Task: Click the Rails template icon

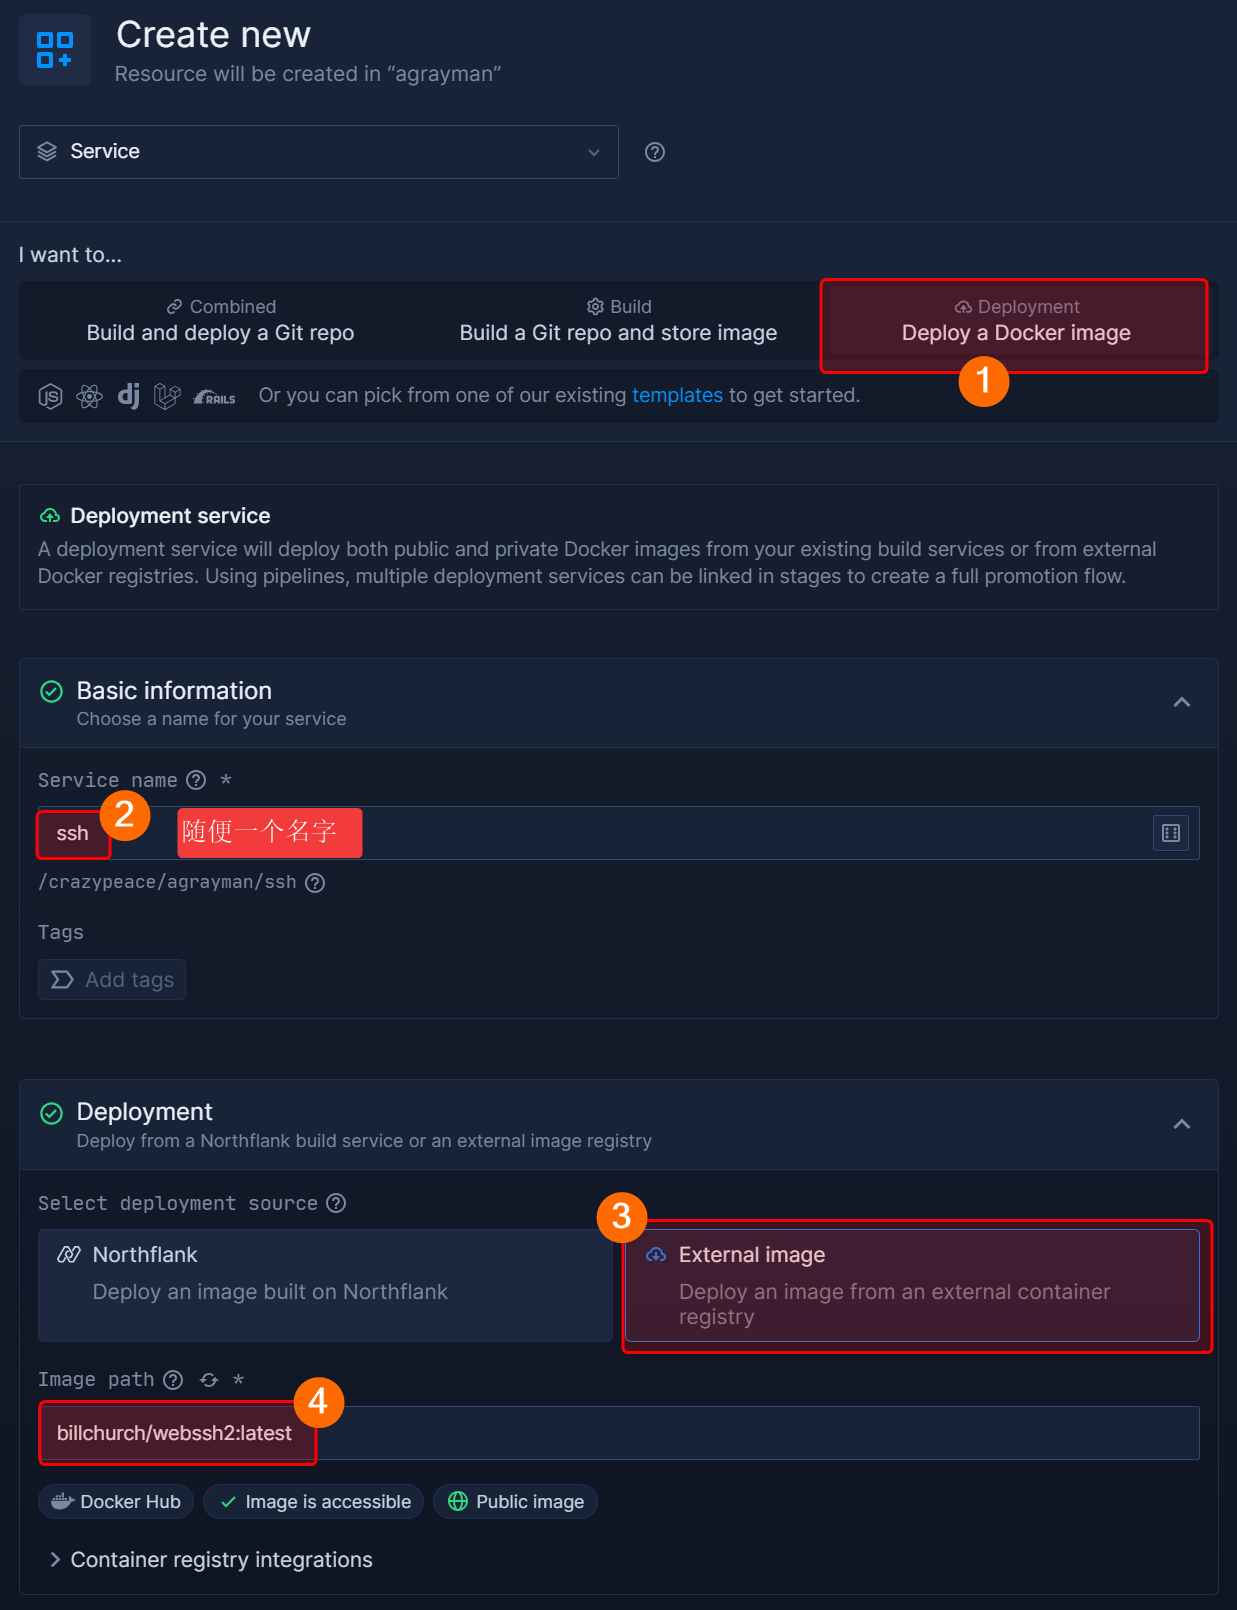Action: (x=215, y=397)
